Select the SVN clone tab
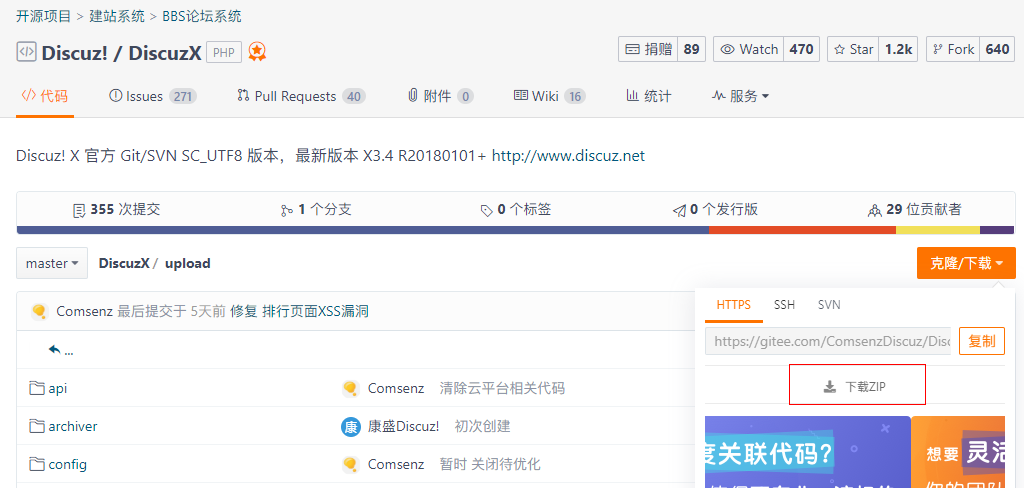Image resolution: width=1024 pixels, height=488 pixels. (829, 304)
